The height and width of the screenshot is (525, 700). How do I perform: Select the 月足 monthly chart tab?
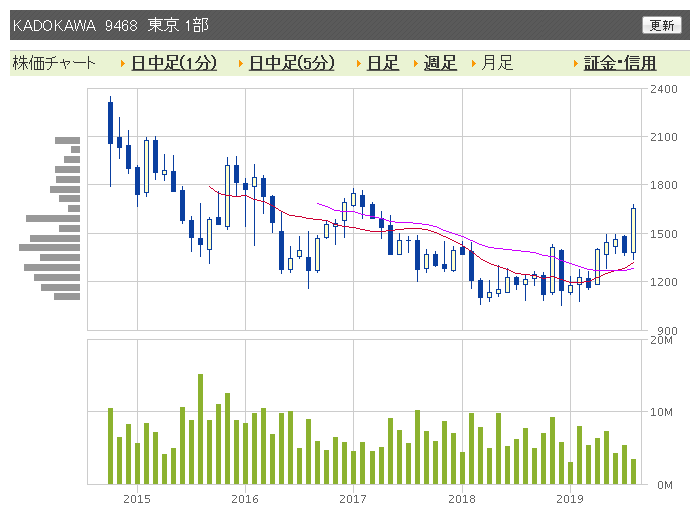[x=497, y=63]
